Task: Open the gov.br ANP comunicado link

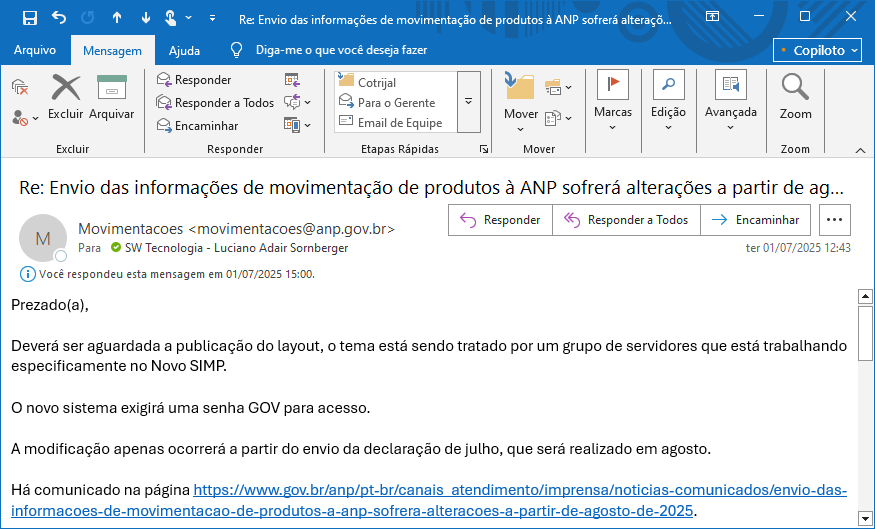Action: tap(519, 490)
